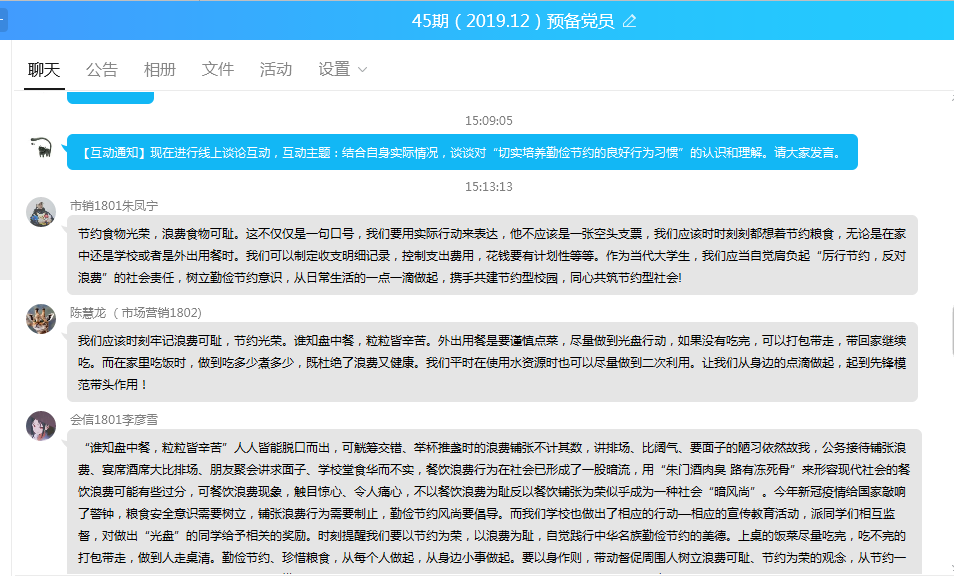This screenshot has width=954, height=576.
Task: Select the blue 互动通知 message bubble
Action: (x=462, y=153)
